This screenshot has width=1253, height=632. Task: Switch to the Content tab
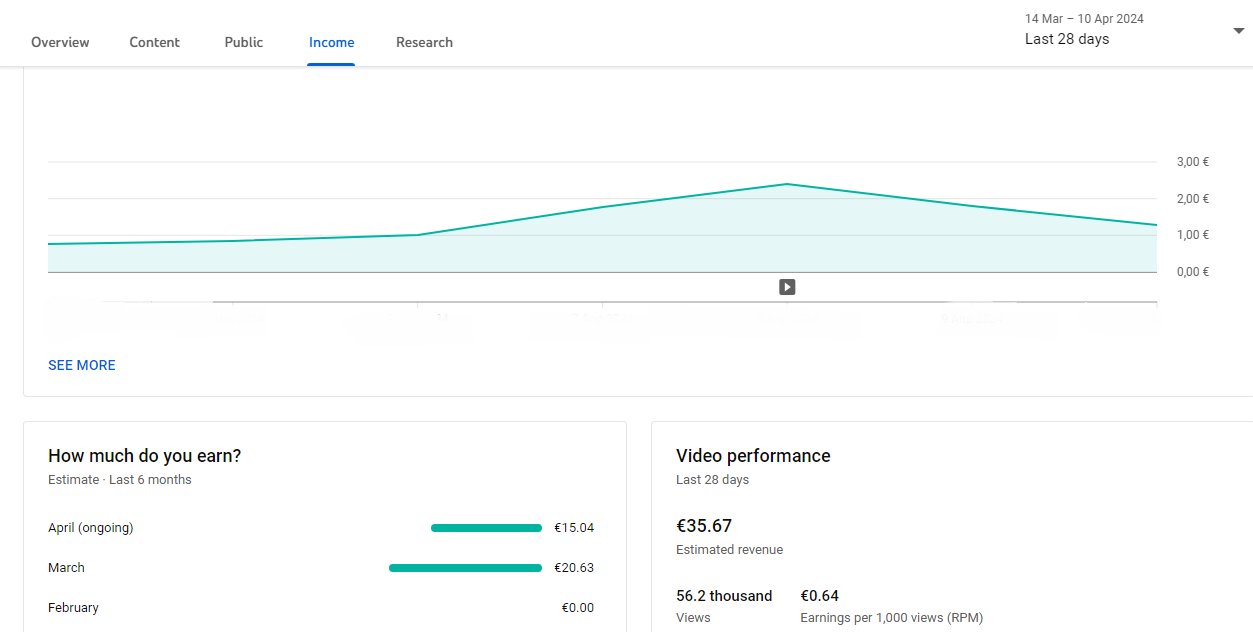pos(155,42)
